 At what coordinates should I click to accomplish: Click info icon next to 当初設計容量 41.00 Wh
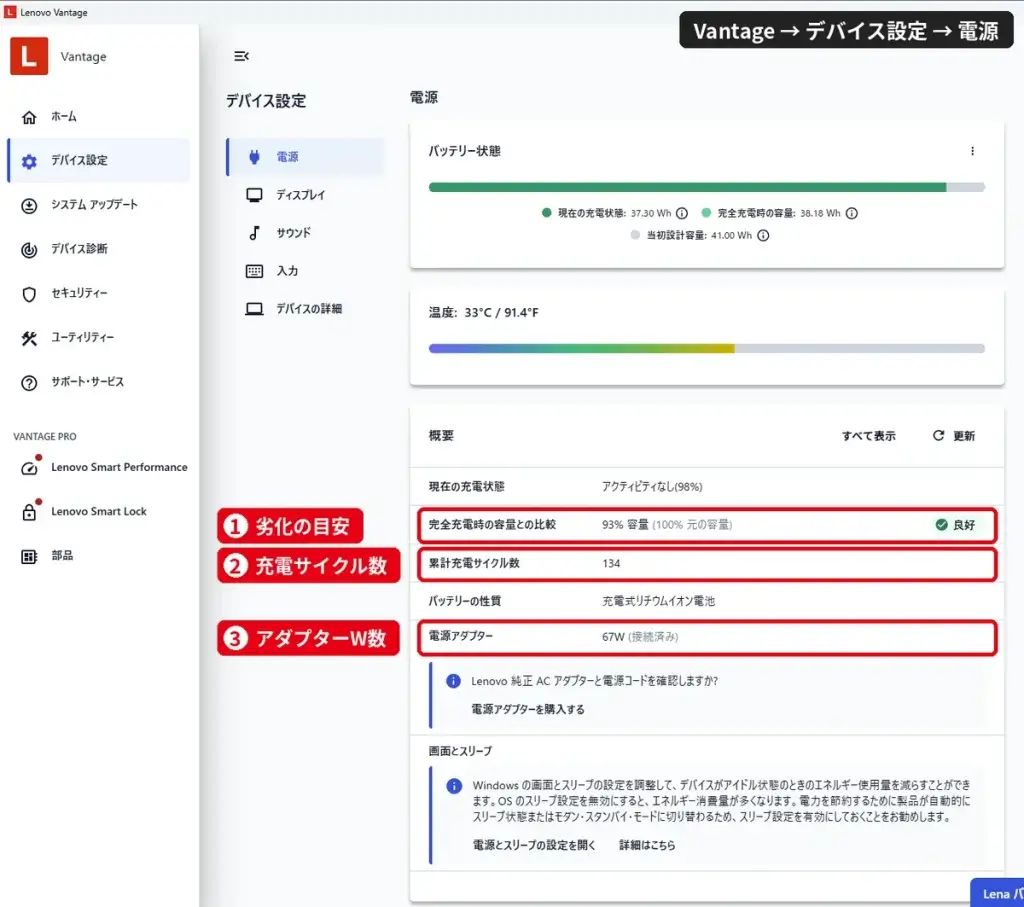[763, 235]
